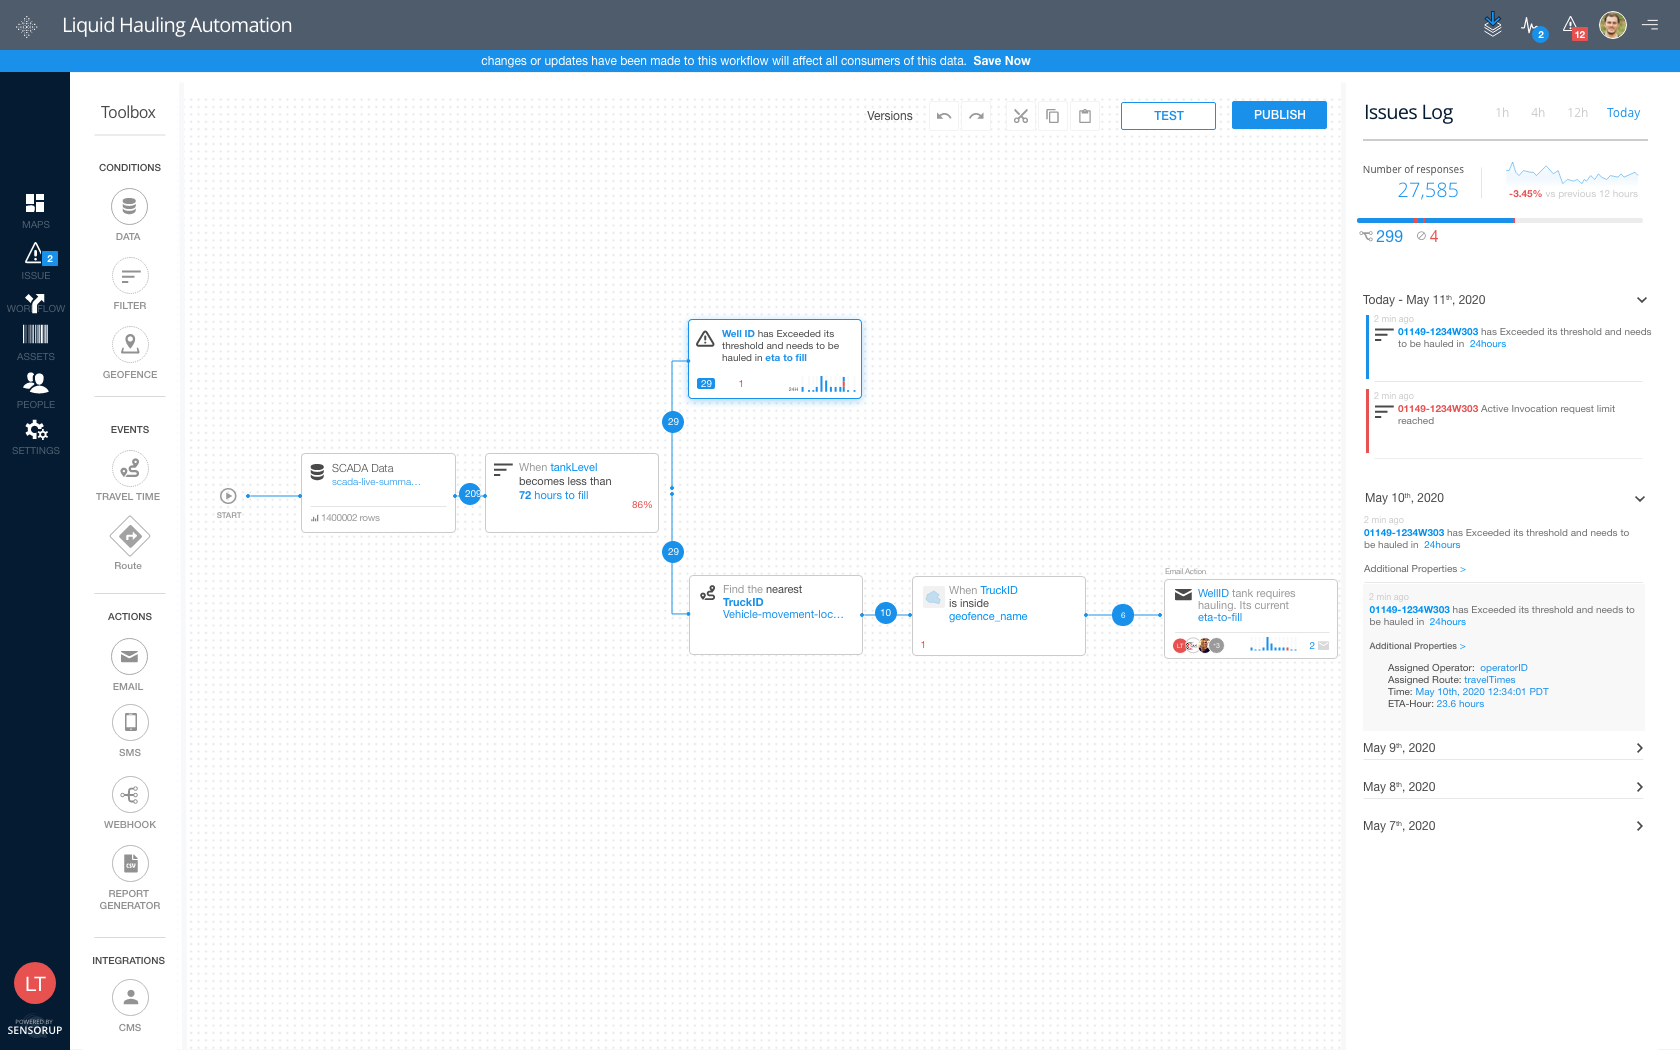Expand the May 9th, 2020 log entries
Image resolution: width=1680 pixels, height=1050 pixels.
[1639, 747]
